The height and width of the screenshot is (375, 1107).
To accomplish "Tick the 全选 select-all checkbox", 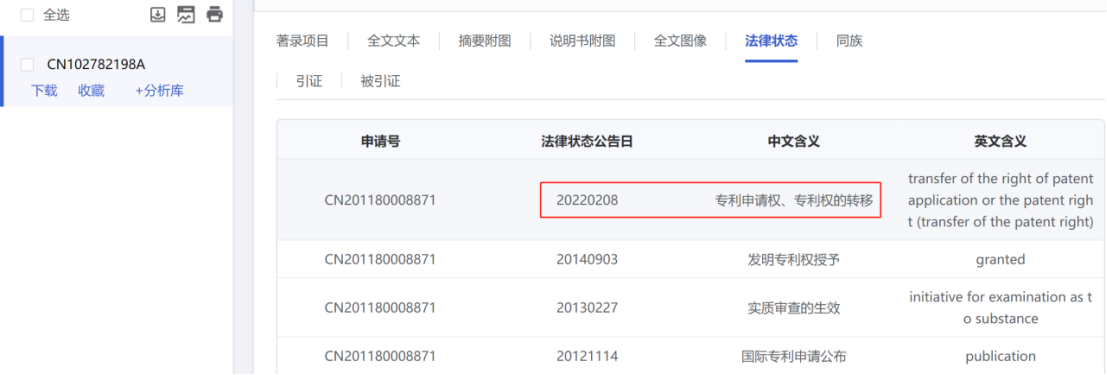I will pyautogui.click(x=28, y=15).
